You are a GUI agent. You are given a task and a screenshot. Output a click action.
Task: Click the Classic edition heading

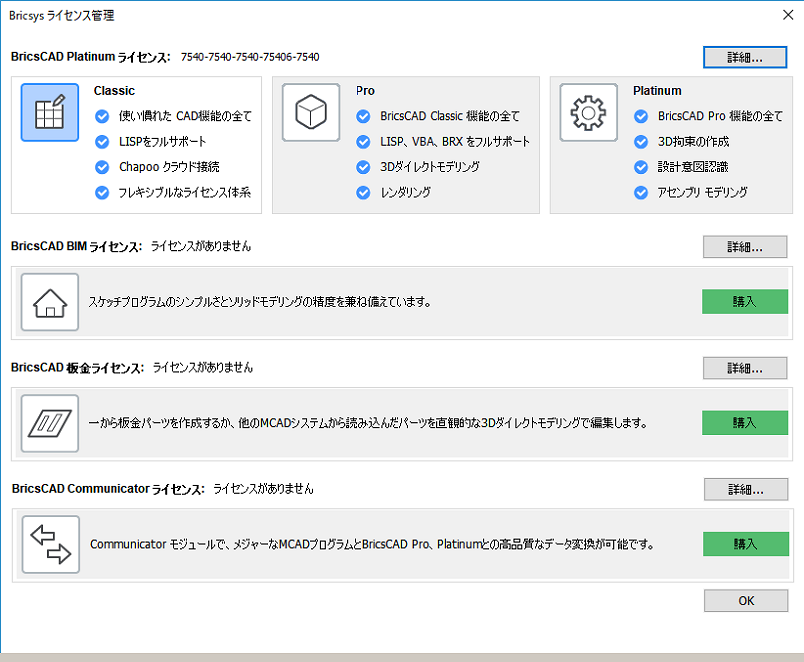(114, 91)
